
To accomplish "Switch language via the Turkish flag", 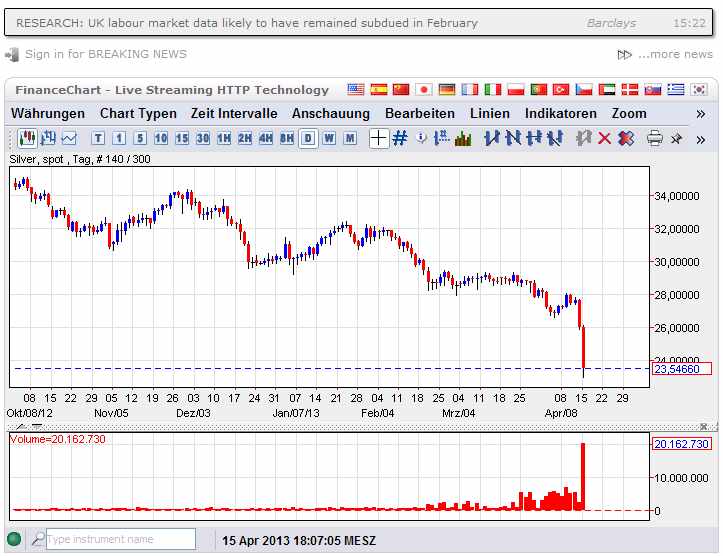I will (x=561, y=89).
